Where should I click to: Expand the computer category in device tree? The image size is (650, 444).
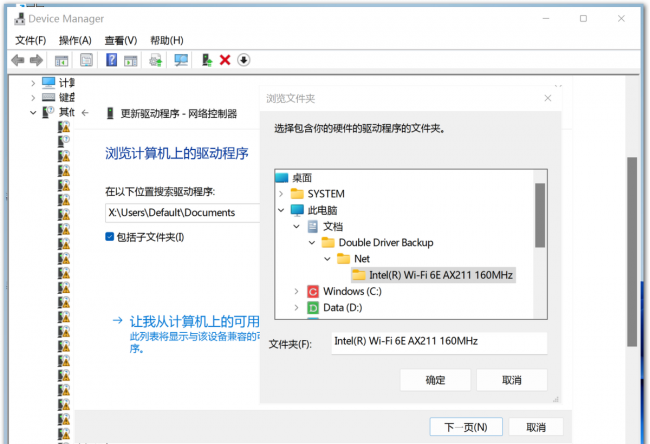point(33,83)
